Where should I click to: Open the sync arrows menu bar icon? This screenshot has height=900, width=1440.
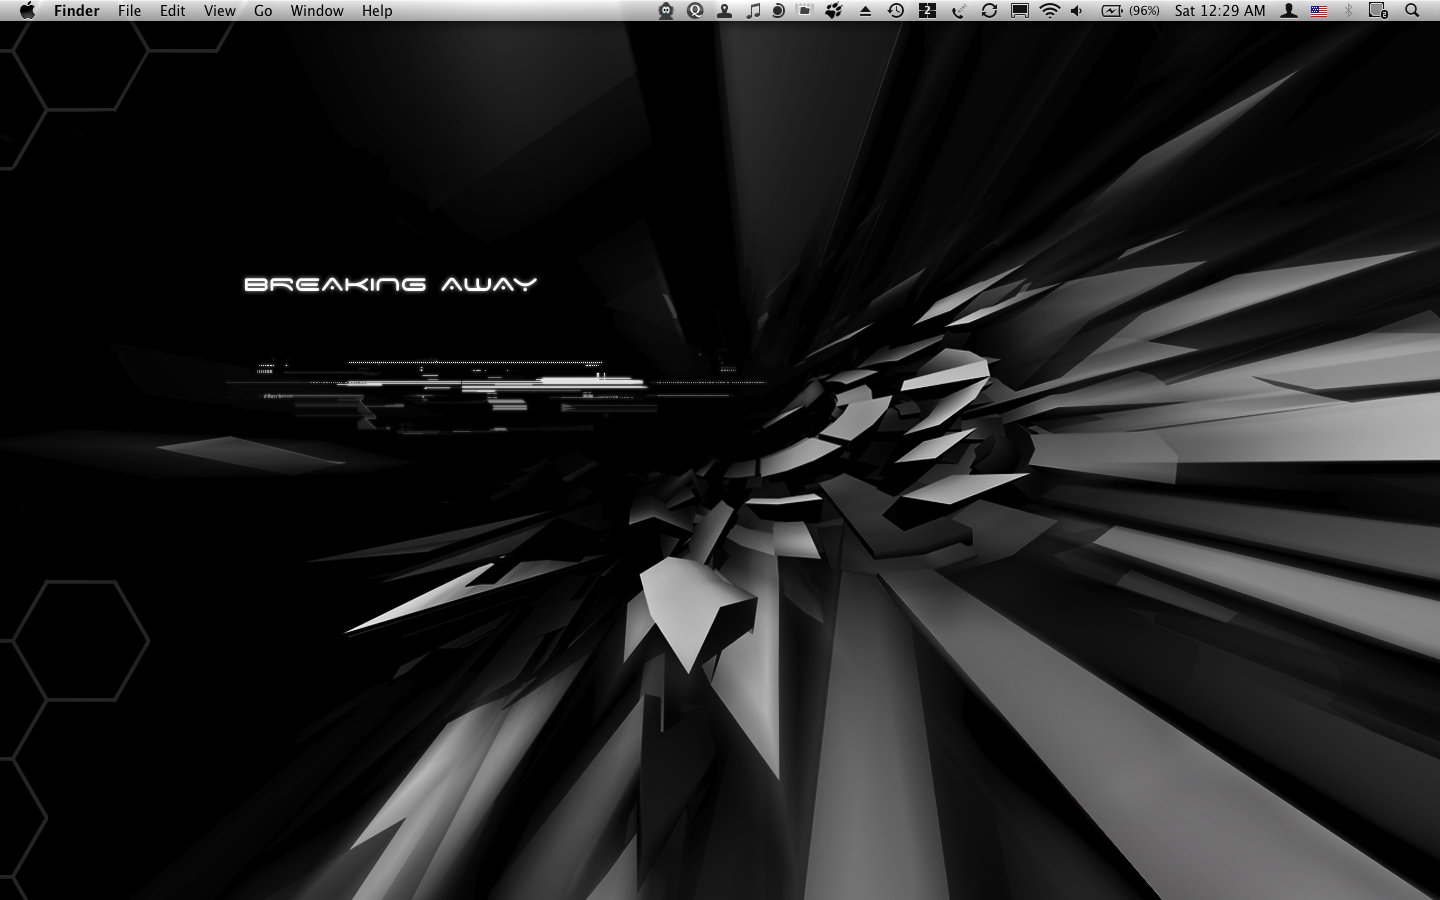(x=989, y=11)
